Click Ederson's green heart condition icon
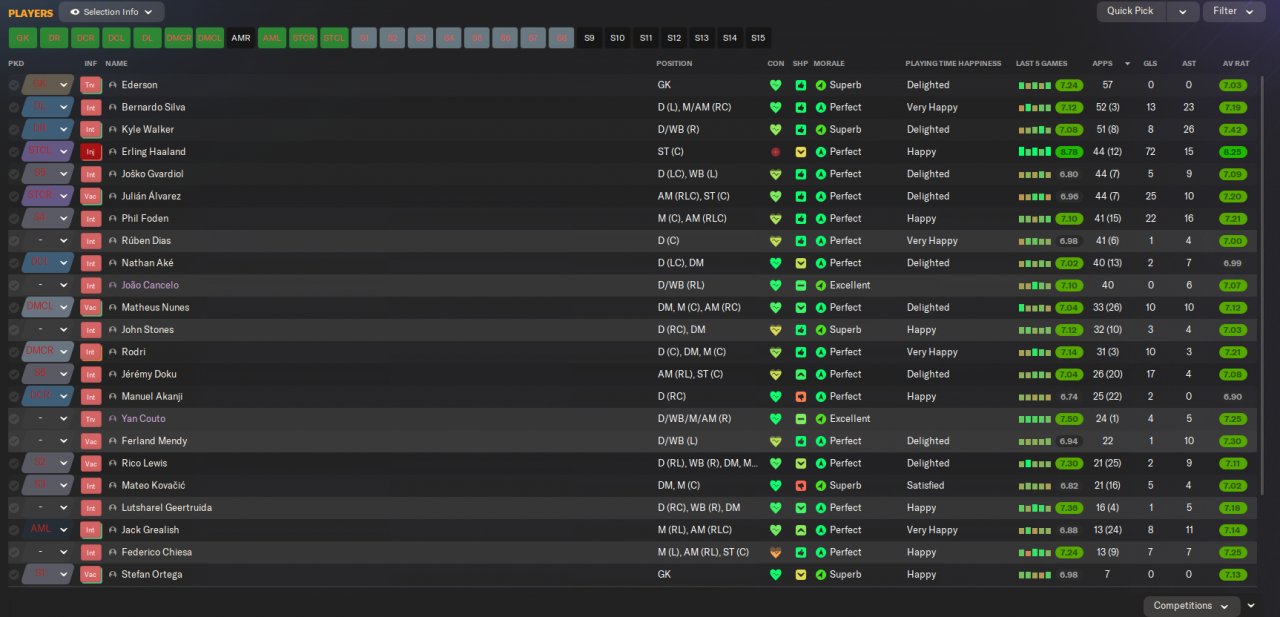This screenshot has height=617, width=1280. click(x=775, y=85)
